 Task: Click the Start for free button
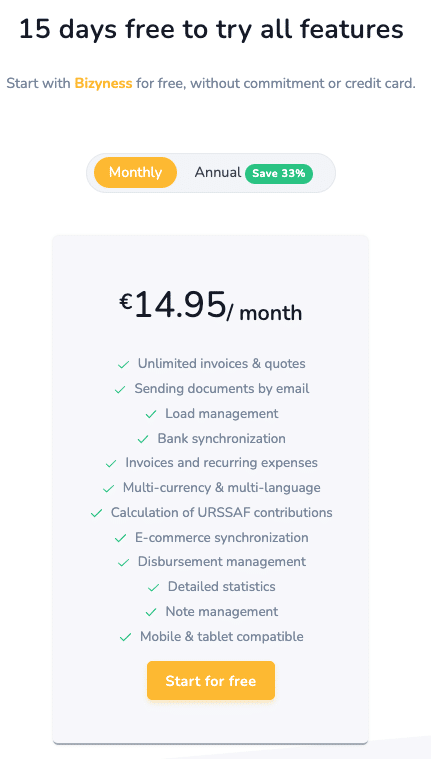tap(211, 681)
